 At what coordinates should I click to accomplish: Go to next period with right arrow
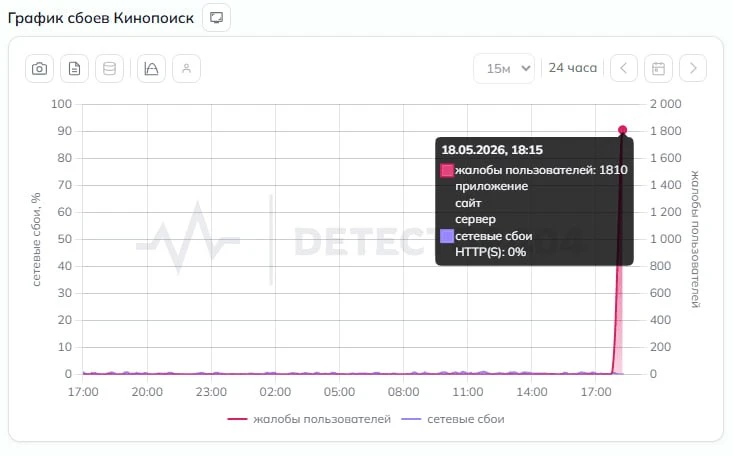point(693,68)
